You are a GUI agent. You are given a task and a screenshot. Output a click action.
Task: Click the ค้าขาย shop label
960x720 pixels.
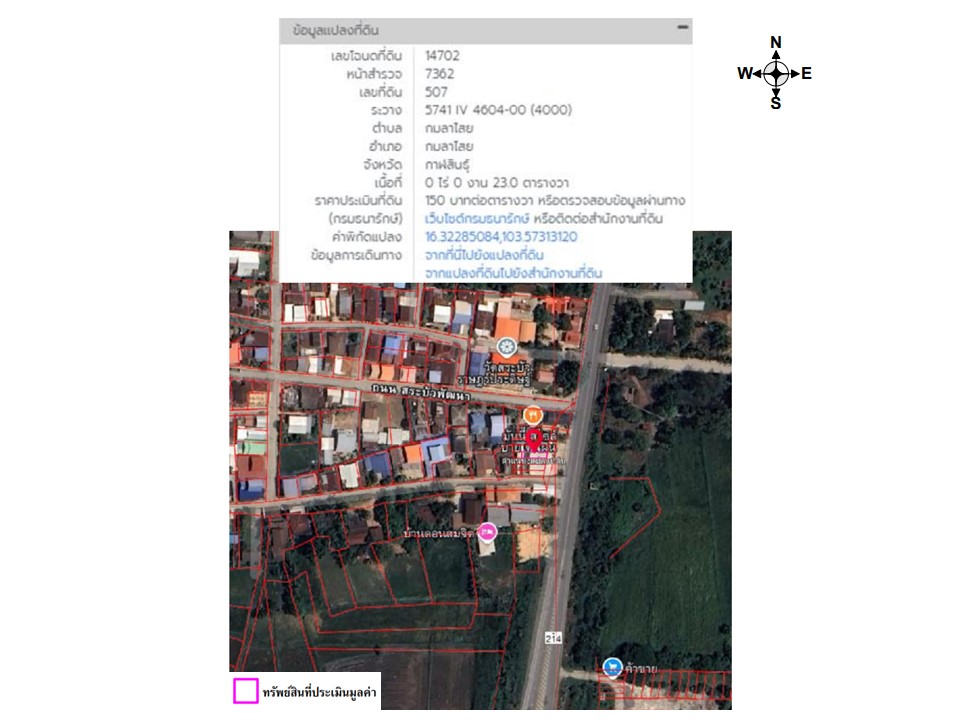[640, 667]
